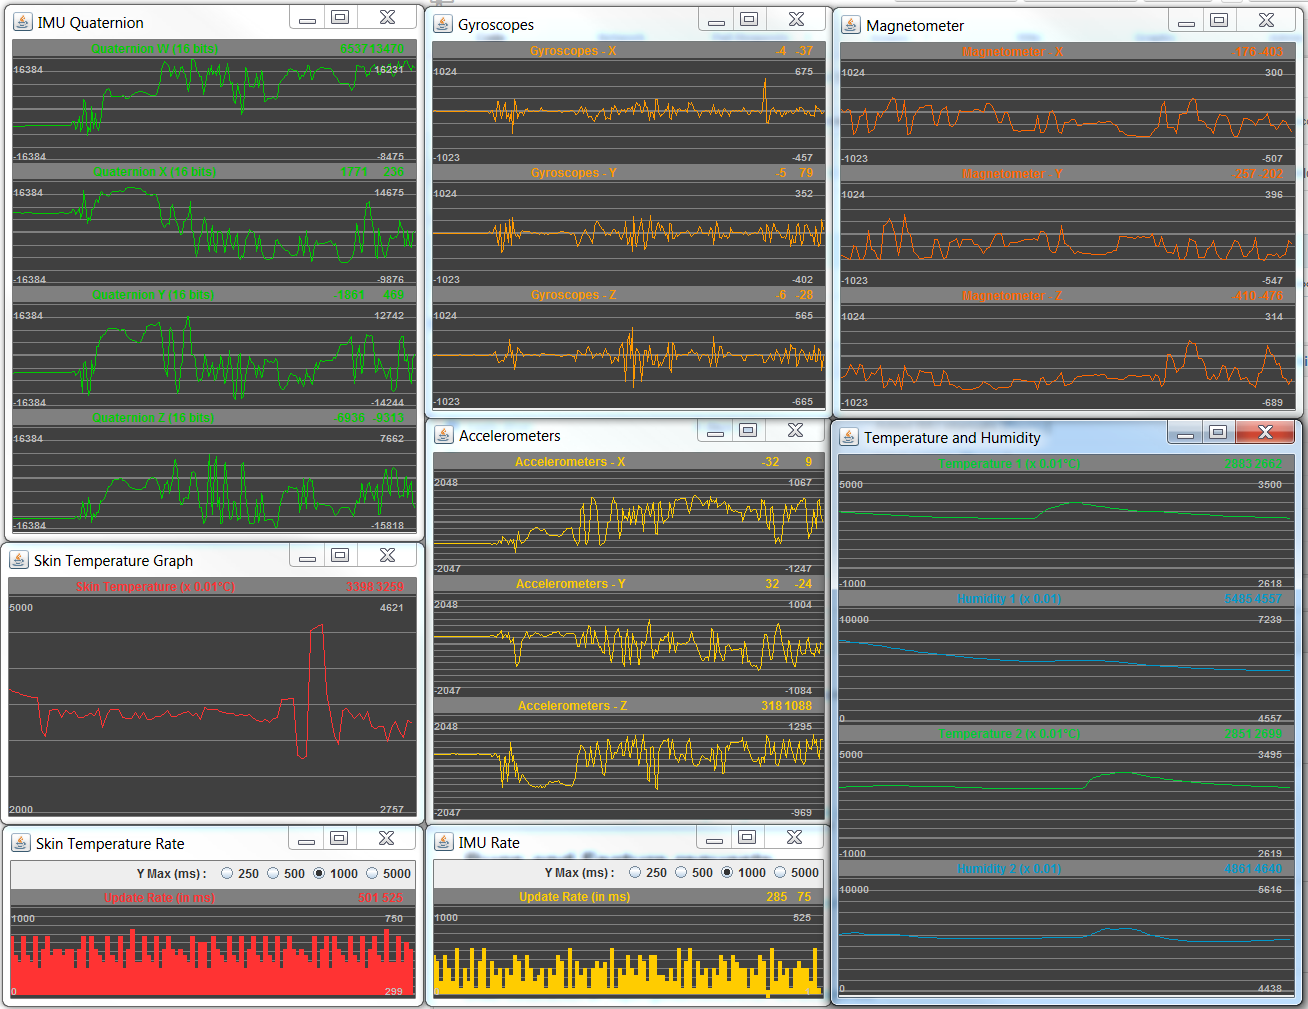Minimize the IMU Quaternion window
The height and width of the screenshot is (1009, 1308).
[x=307, y=18]
